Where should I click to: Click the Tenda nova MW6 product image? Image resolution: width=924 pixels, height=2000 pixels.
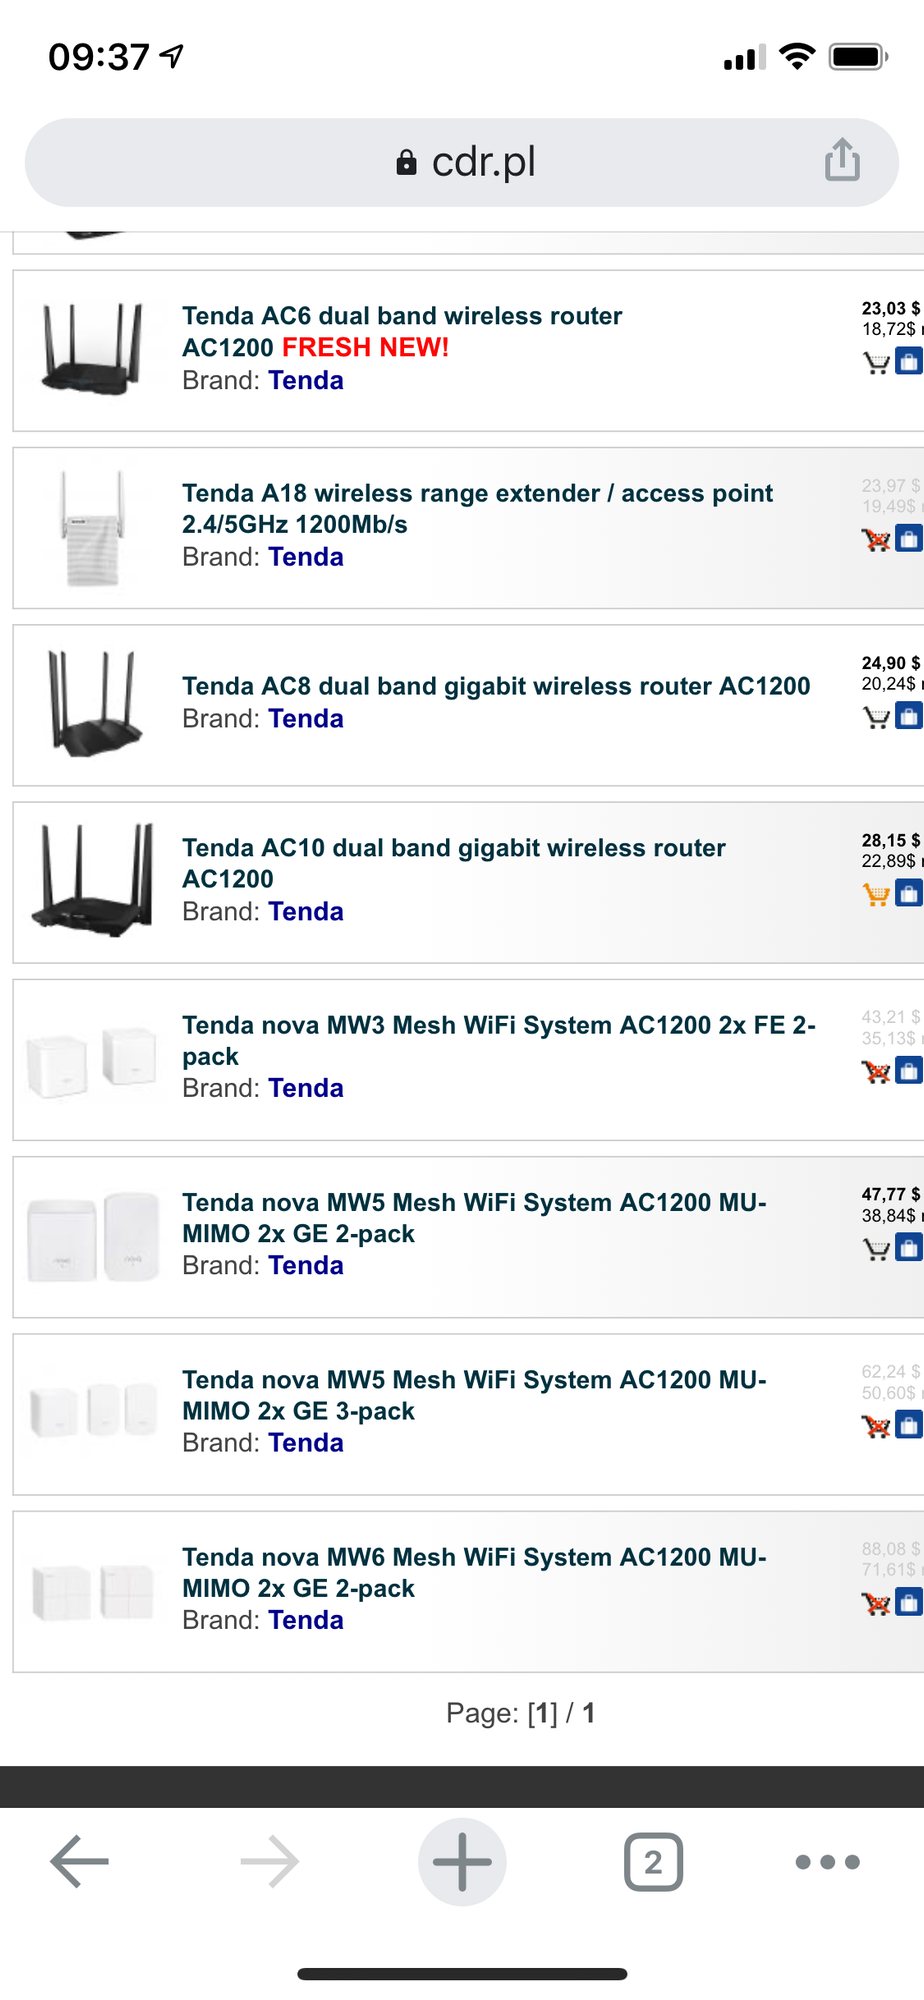[x=93, y=1590]
